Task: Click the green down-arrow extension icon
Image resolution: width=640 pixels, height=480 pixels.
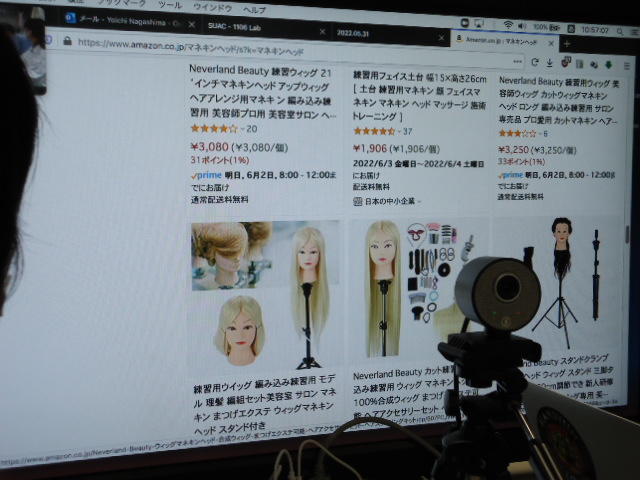Action: point(609,64)
